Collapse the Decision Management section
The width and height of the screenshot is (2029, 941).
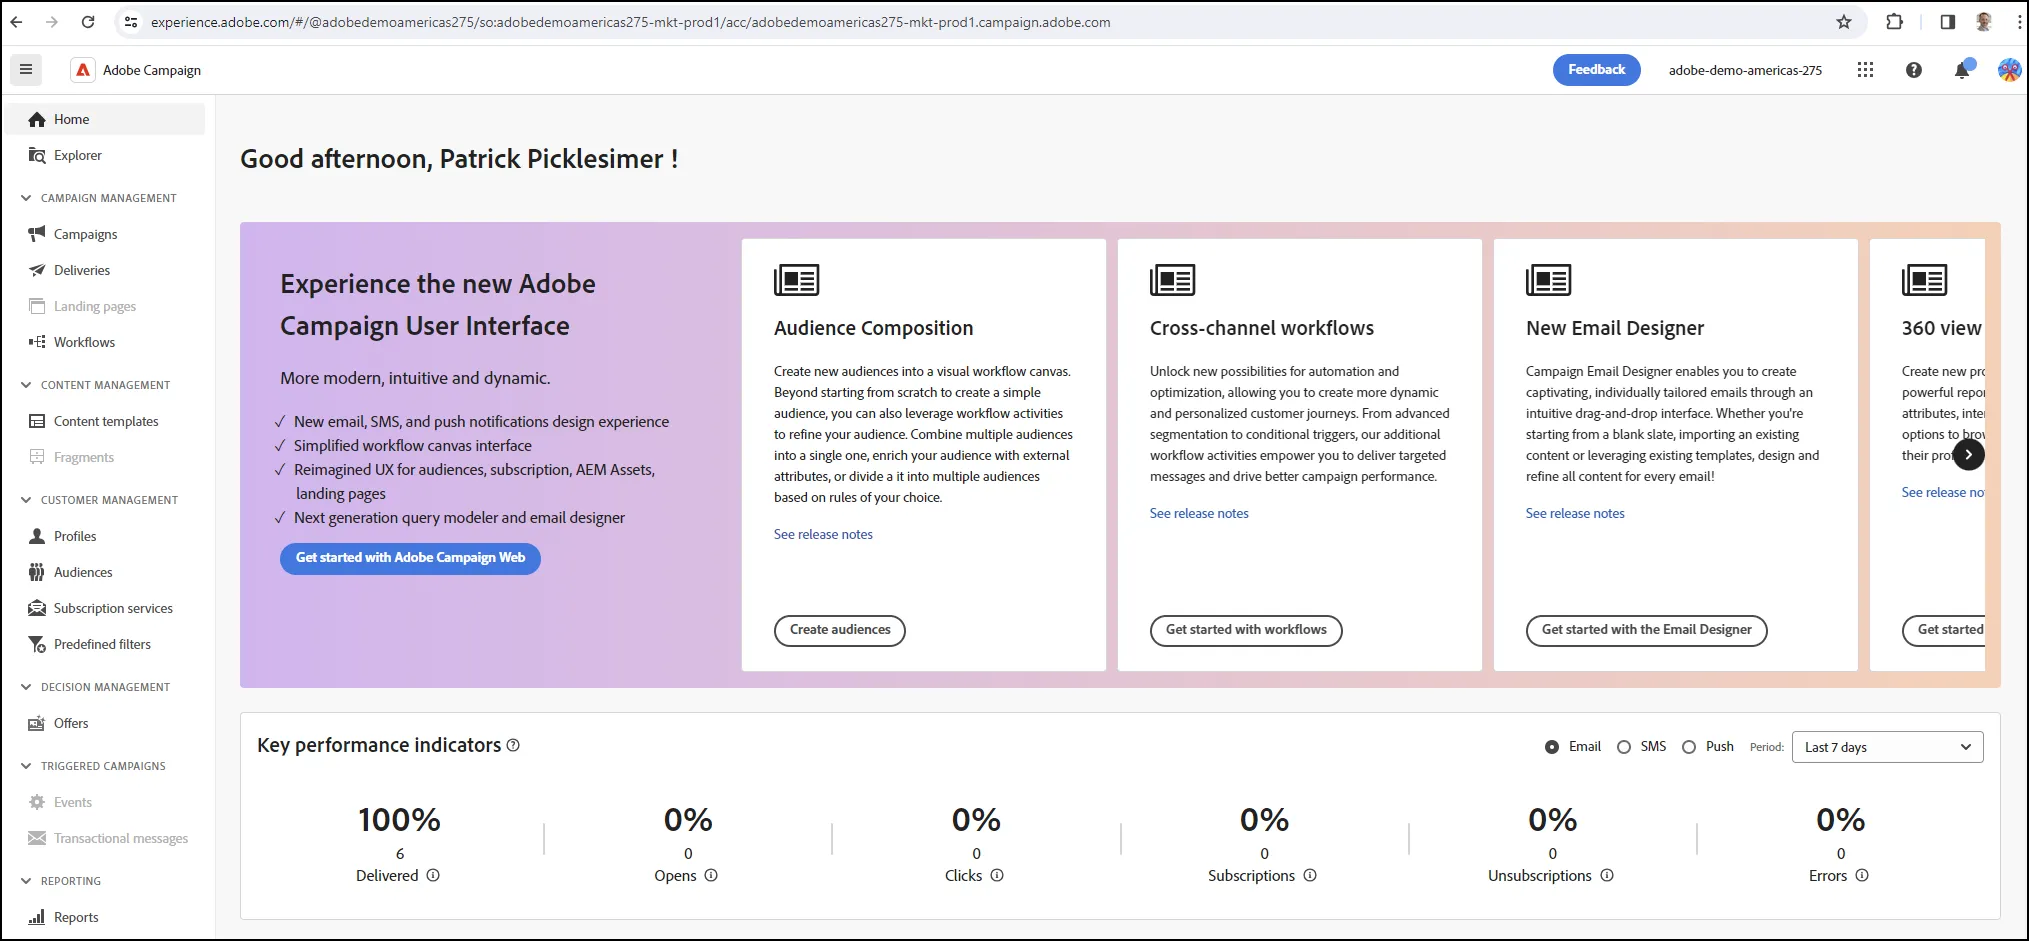click(26, 687)
